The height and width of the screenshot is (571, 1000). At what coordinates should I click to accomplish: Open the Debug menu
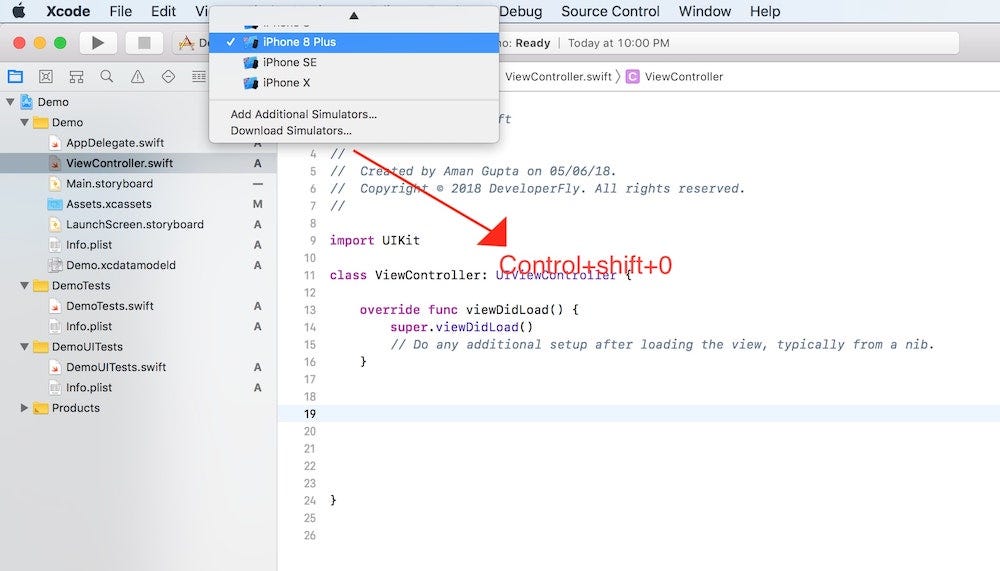[x=520, y=11]
